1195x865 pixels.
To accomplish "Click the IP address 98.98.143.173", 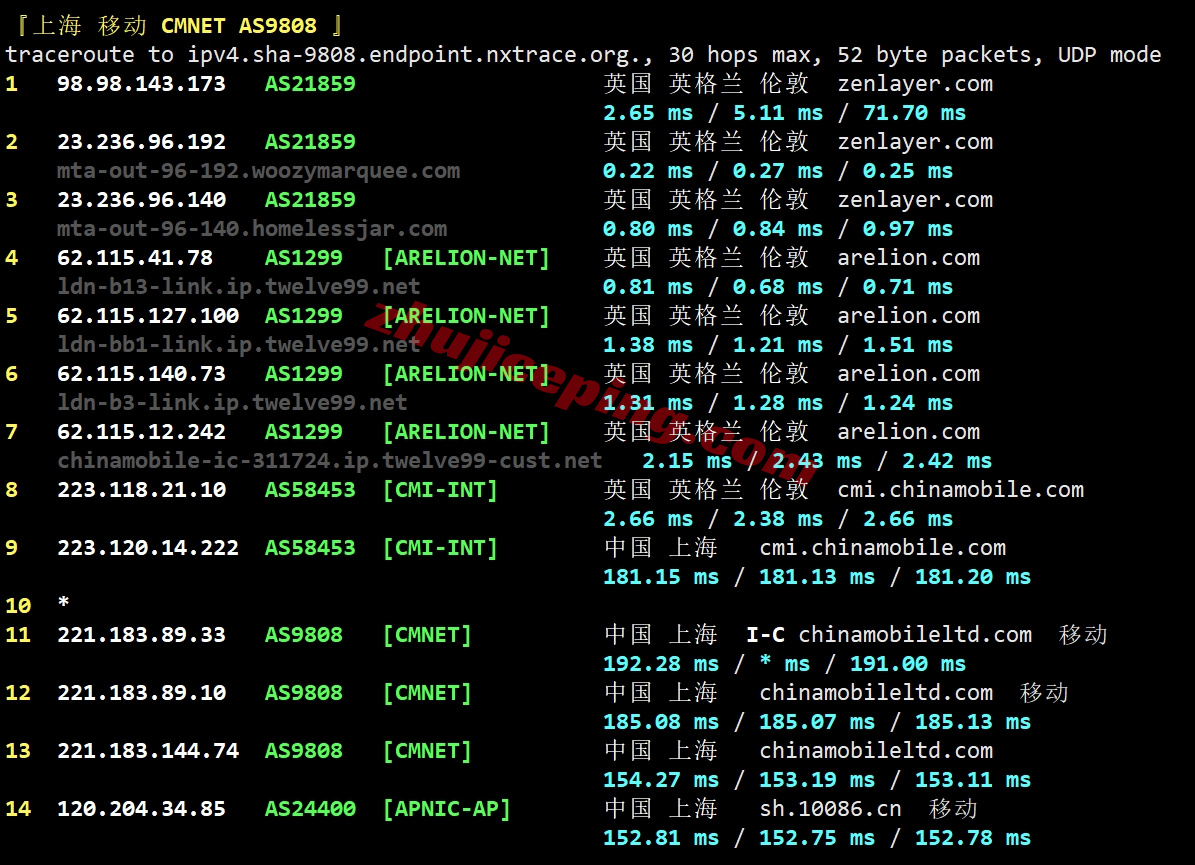I will coord(141,84).
